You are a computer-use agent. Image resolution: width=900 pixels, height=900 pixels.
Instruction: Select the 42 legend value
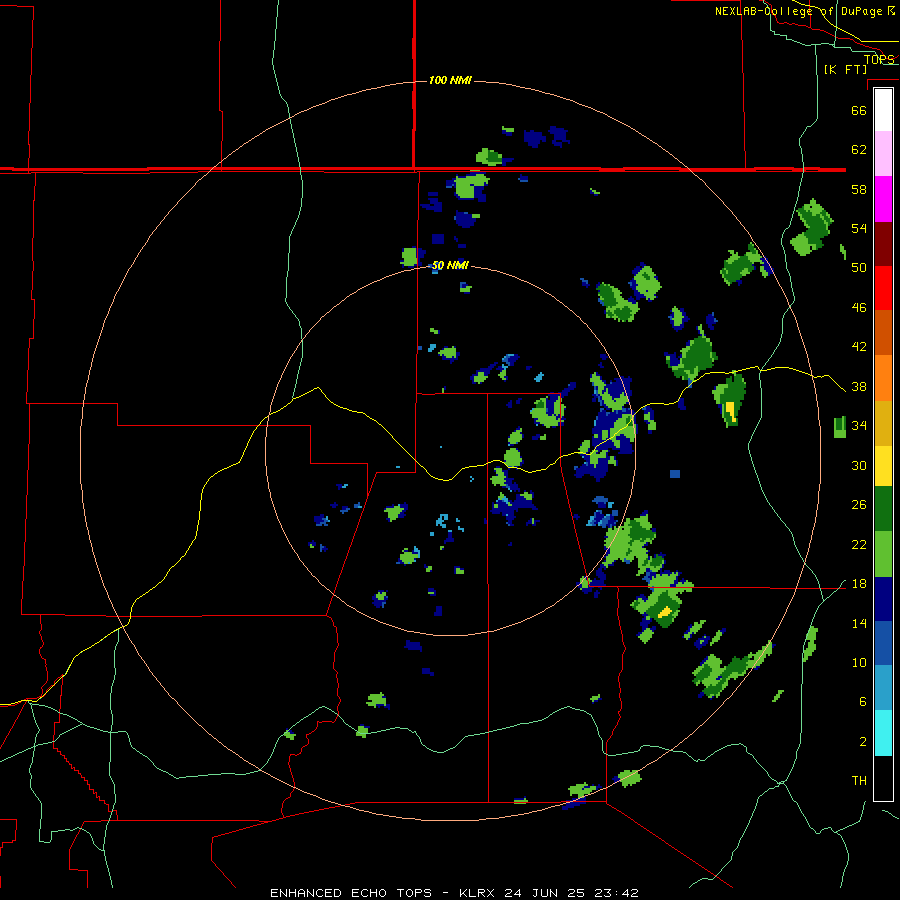pyautogui.click(x=859, y=347)
